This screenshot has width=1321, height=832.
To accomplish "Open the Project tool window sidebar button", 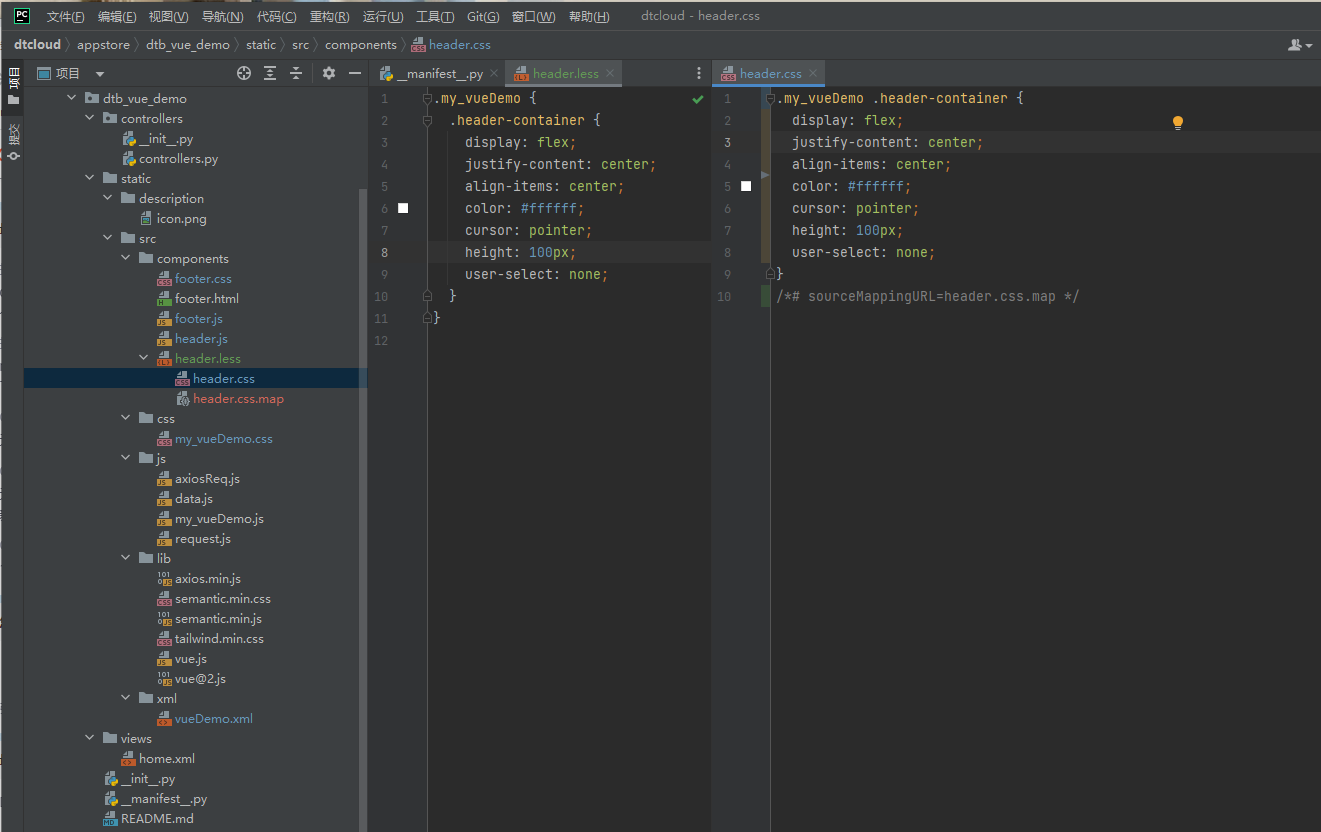I will pos(13,86).
